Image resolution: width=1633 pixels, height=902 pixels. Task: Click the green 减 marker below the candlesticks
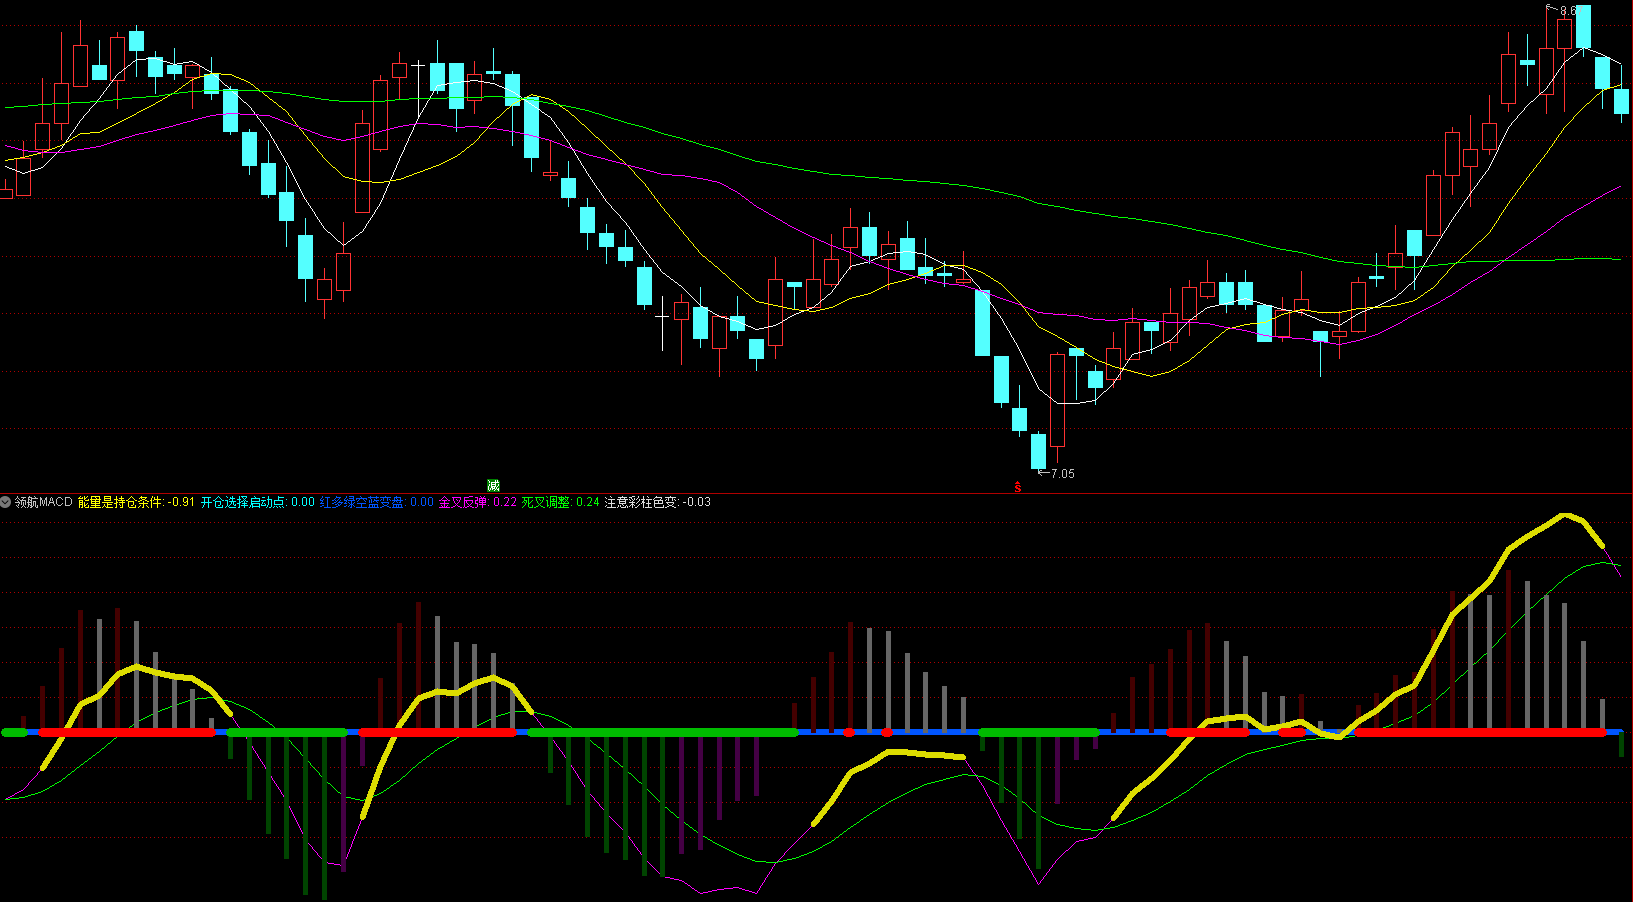(493, 485)
